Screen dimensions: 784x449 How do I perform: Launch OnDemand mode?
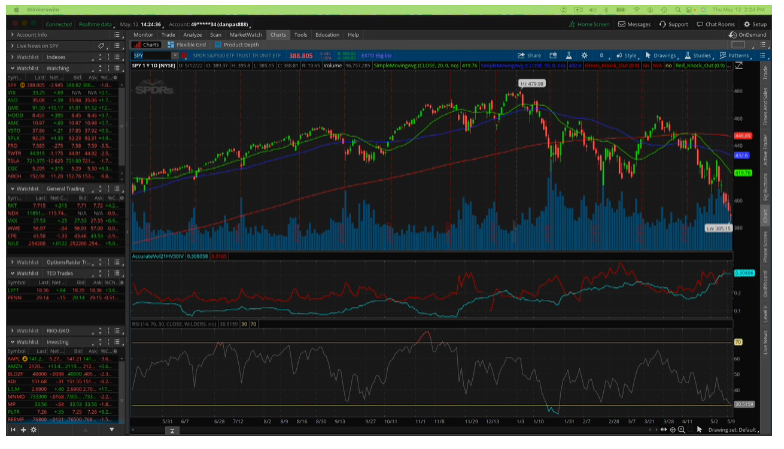(747, 35)
